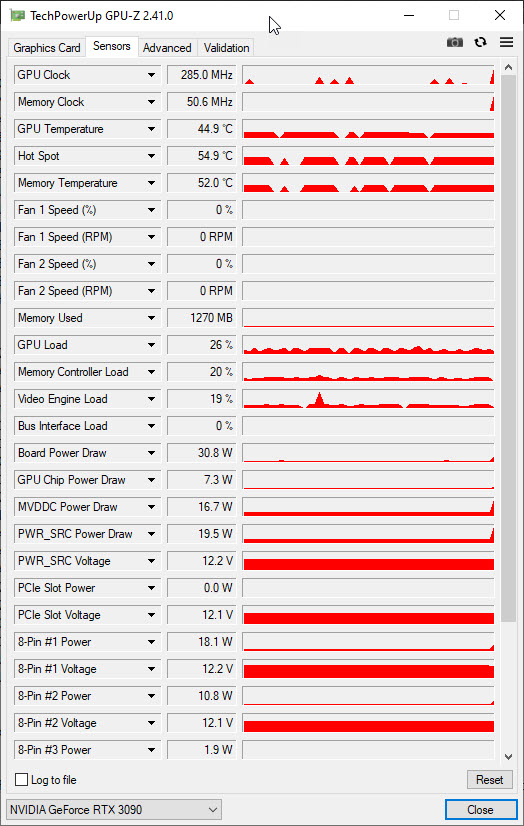Enable Log to file checkbox
This screenshot has width=524, height=826.
22,780
